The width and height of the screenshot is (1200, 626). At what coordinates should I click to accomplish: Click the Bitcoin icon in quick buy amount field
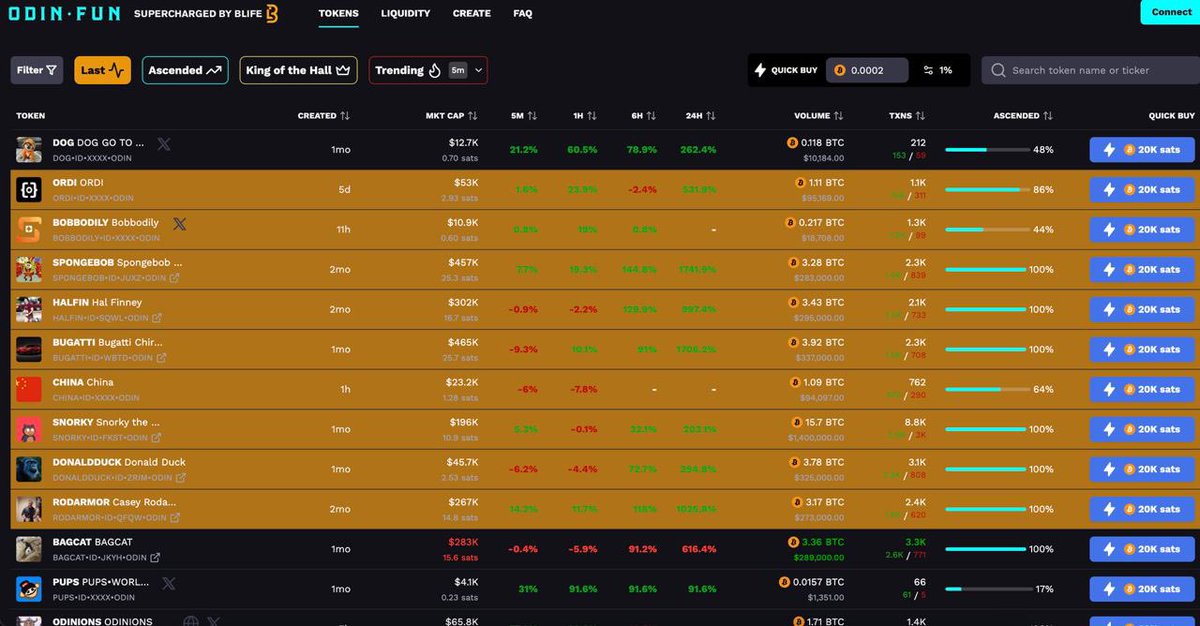tap(840, 71)
